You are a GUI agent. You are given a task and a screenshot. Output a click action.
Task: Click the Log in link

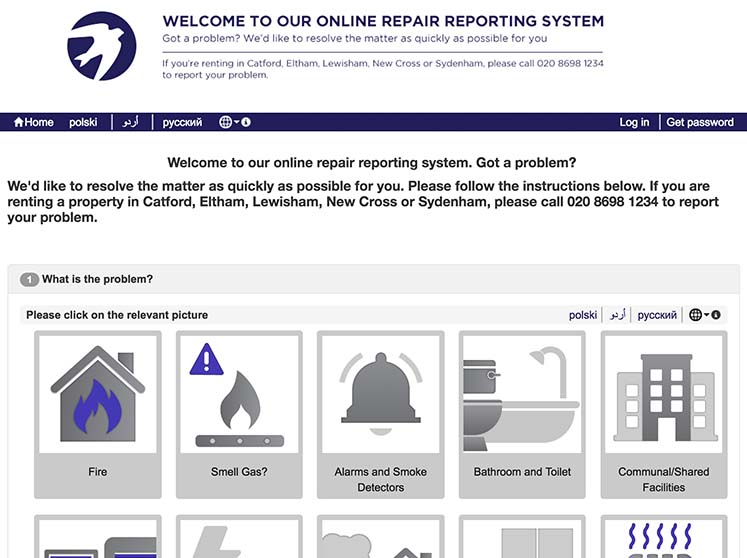tap(634, 122)
